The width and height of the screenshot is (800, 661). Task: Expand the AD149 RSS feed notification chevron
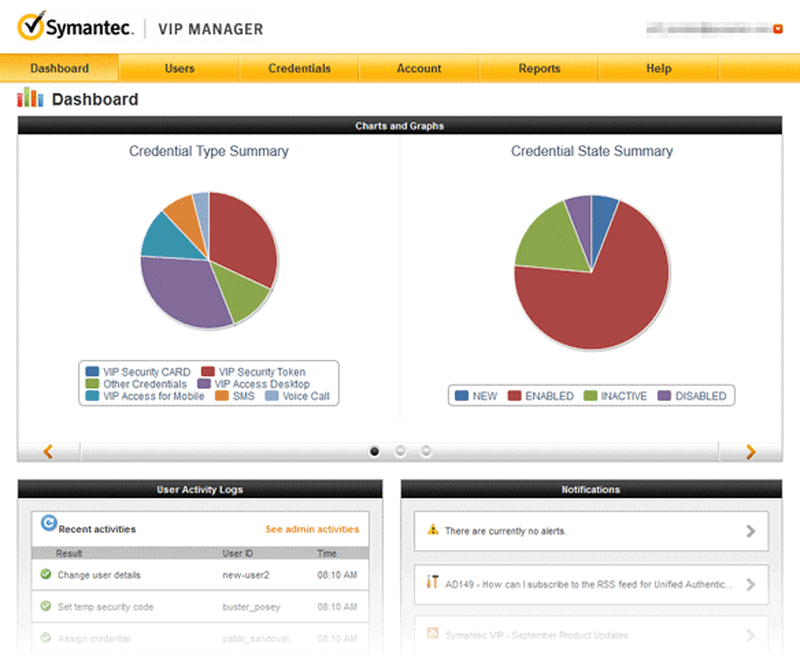point(750,584)
